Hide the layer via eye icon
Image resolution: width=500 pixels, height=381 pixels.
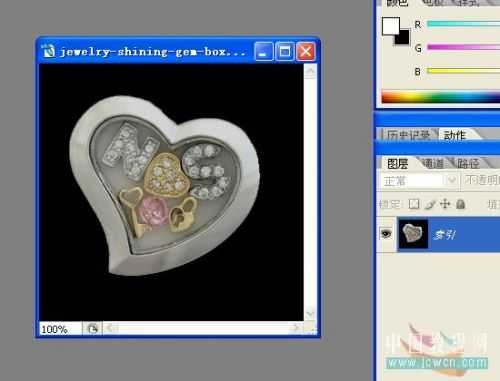(386, 234)
